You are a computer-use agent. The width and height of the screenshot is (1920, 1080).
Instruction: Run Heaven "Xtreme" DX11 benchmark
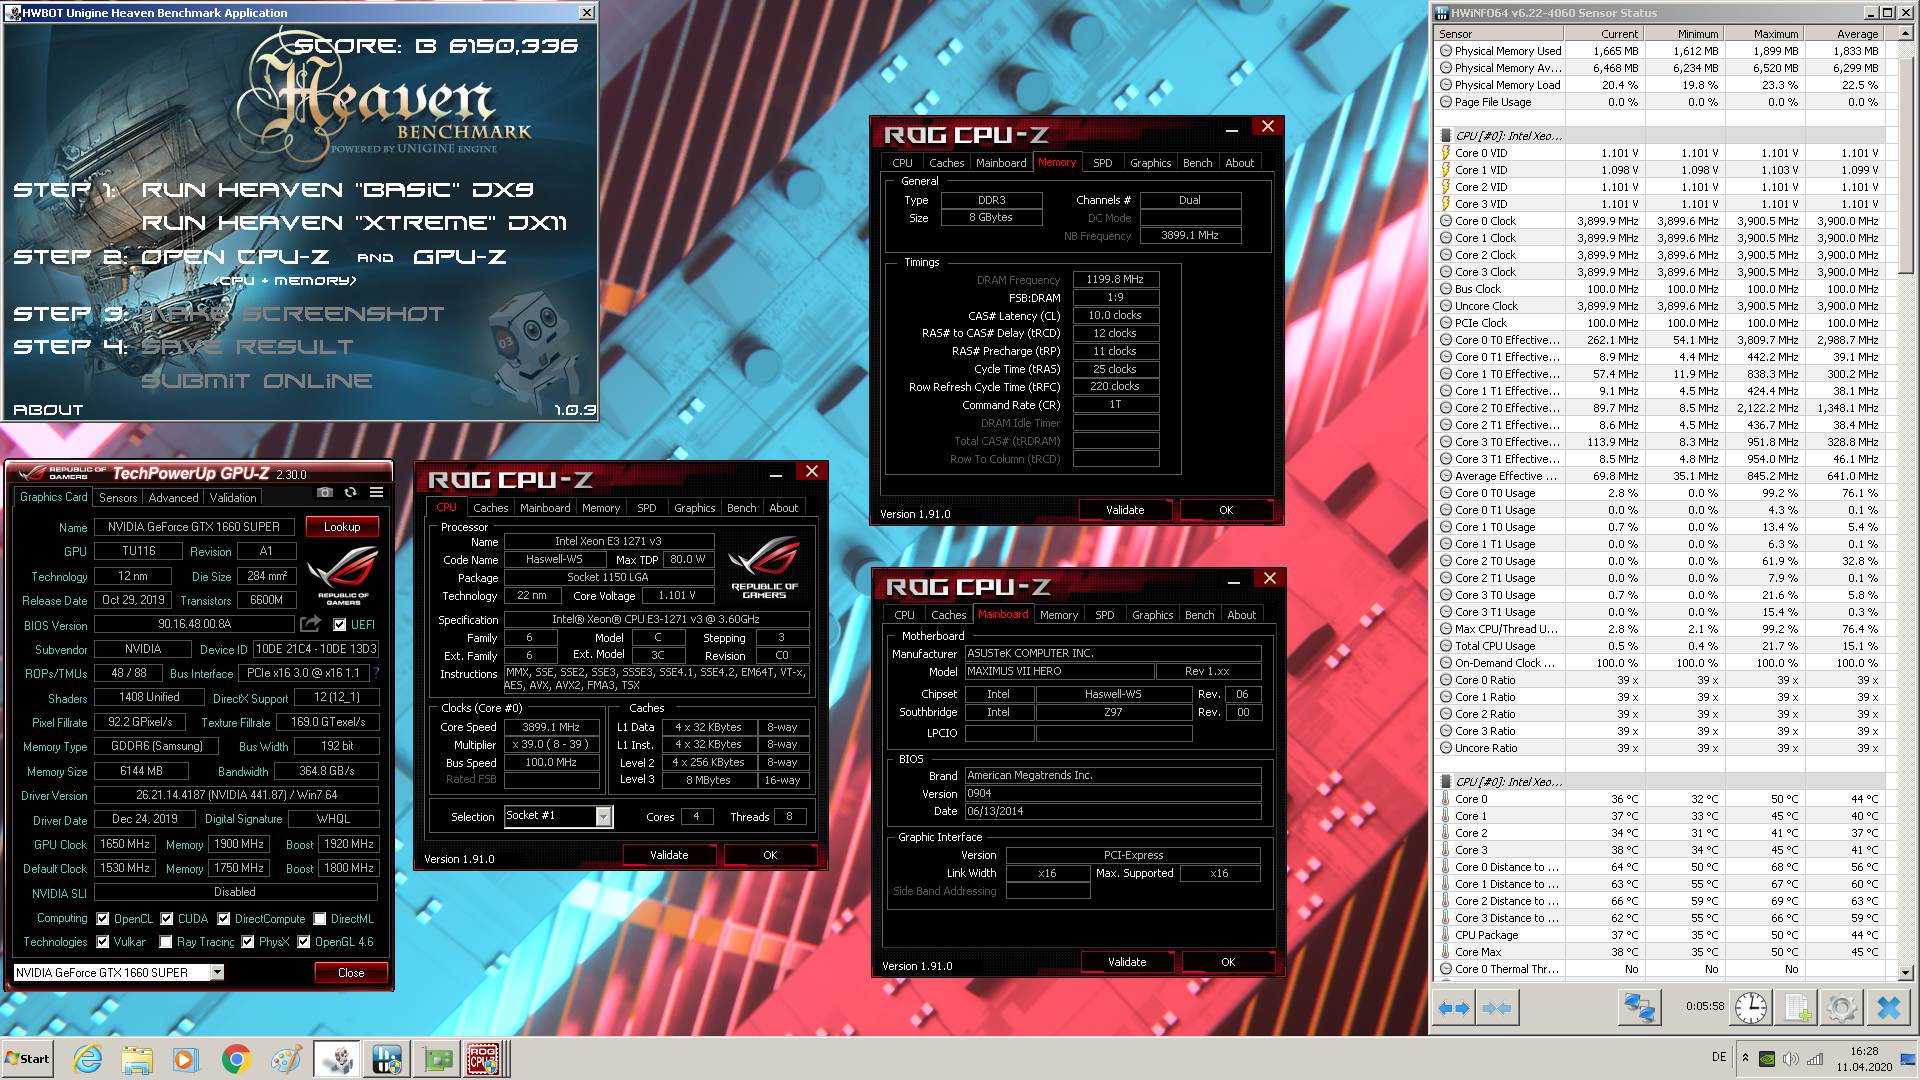(x=354, y=223)
